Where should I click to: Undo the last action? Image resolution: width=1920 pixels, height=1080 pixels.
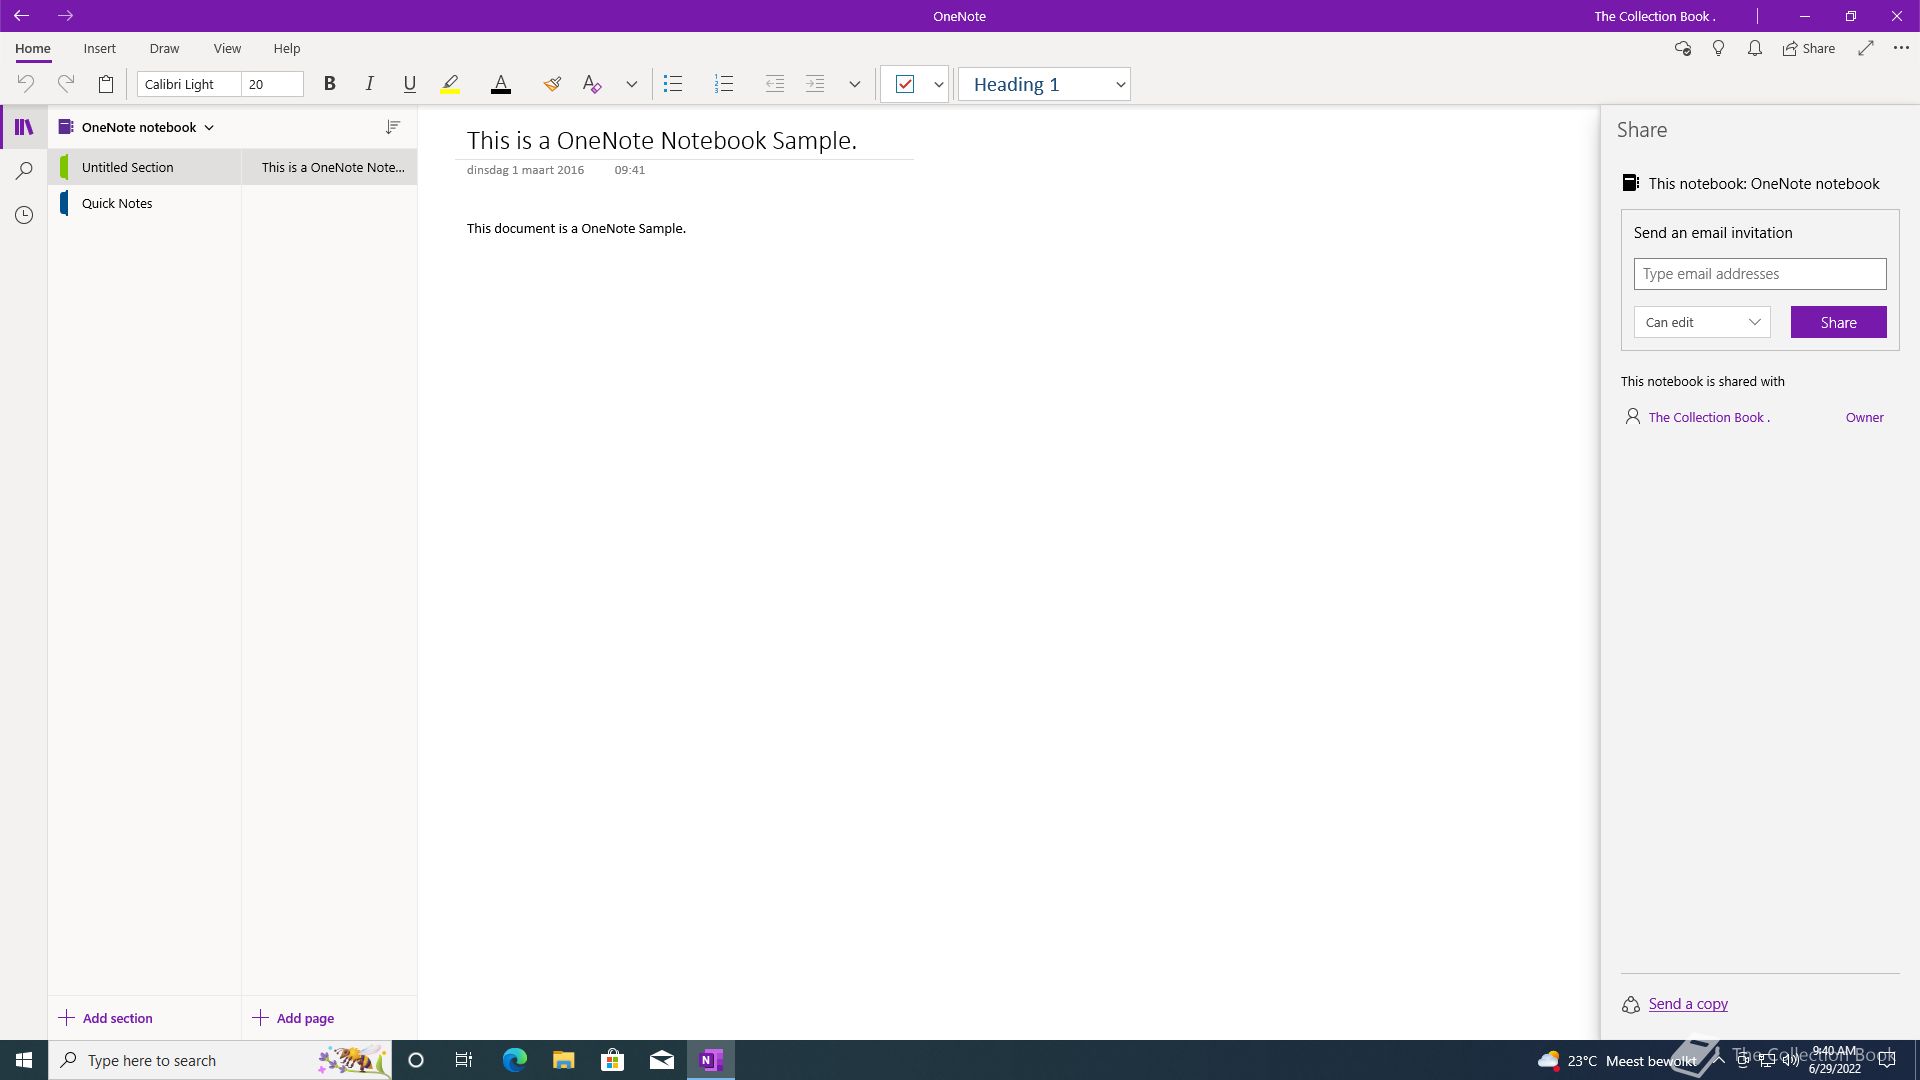26,84
